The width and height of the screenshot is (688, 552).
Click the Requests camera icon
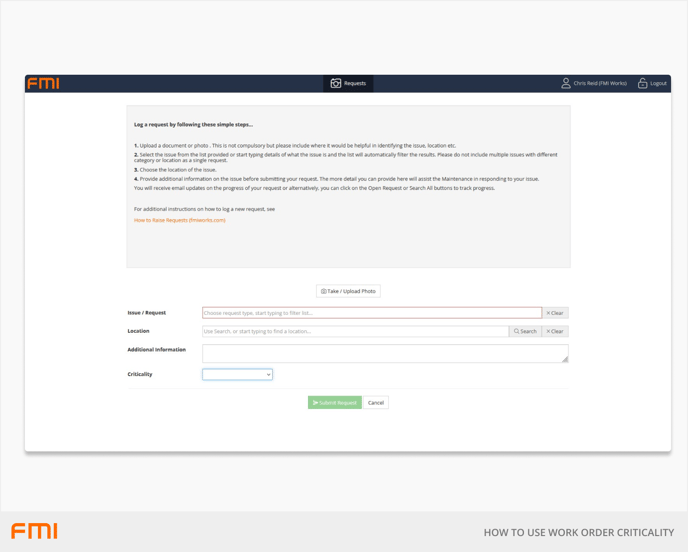336,84
